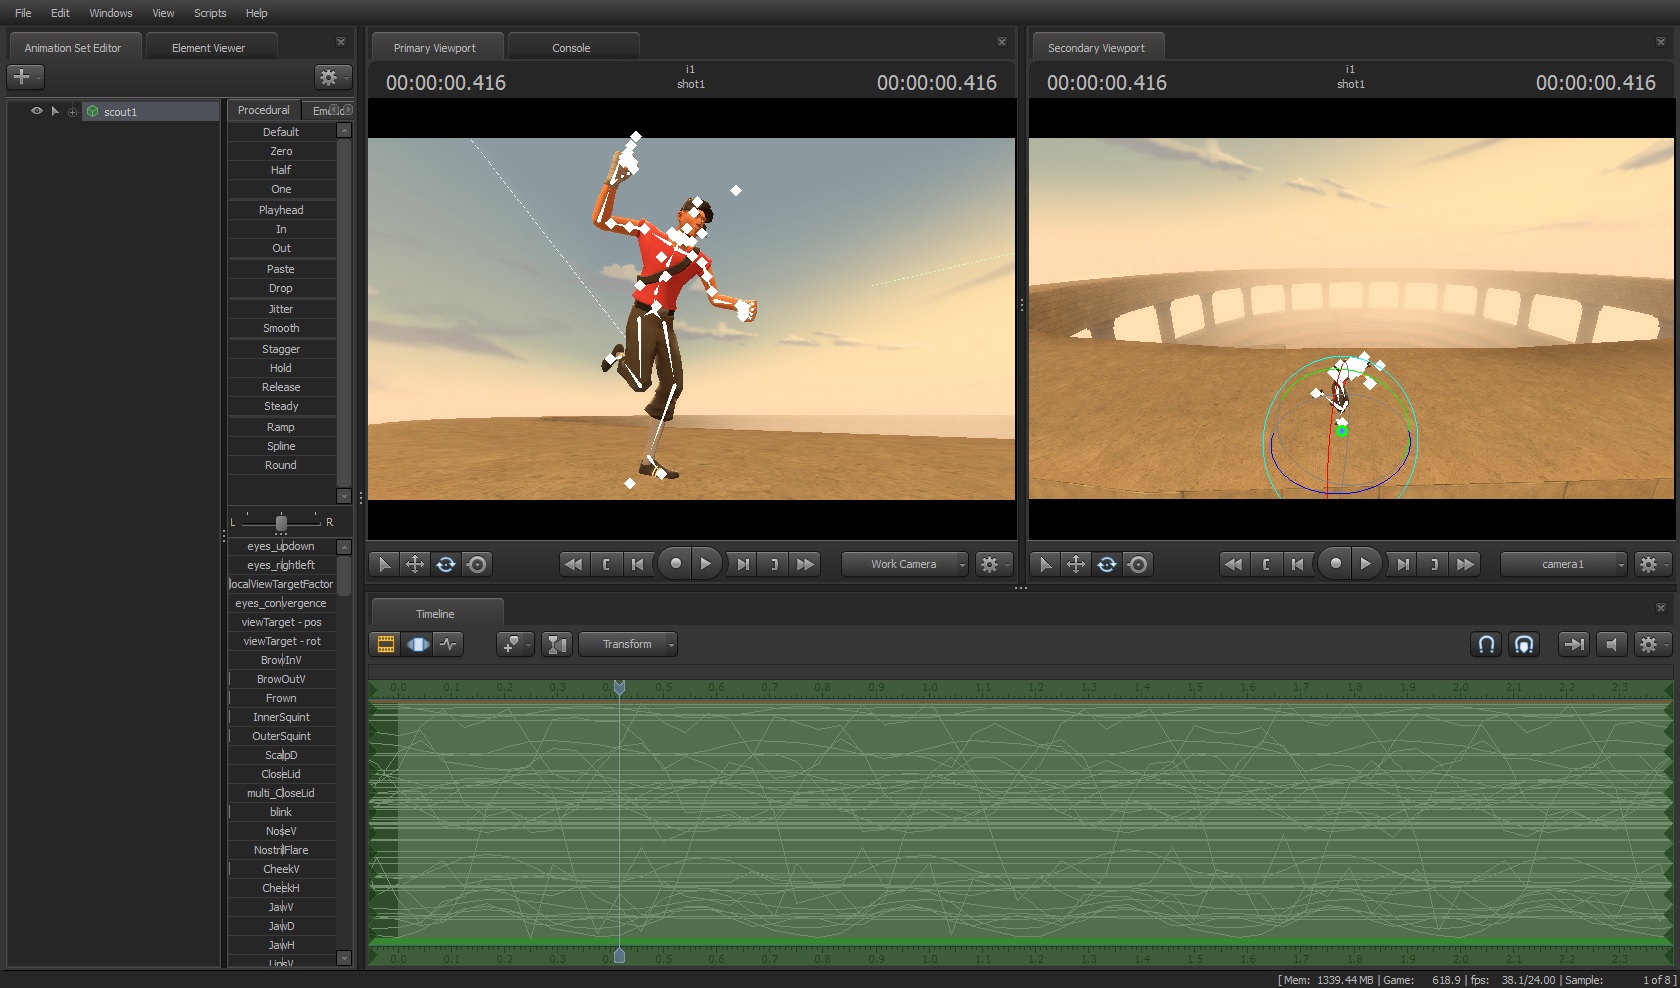This screenshot has width=1680, height=988.
Task: Toggle timeline snapping magnet
Action: [x=1486, y=645]
